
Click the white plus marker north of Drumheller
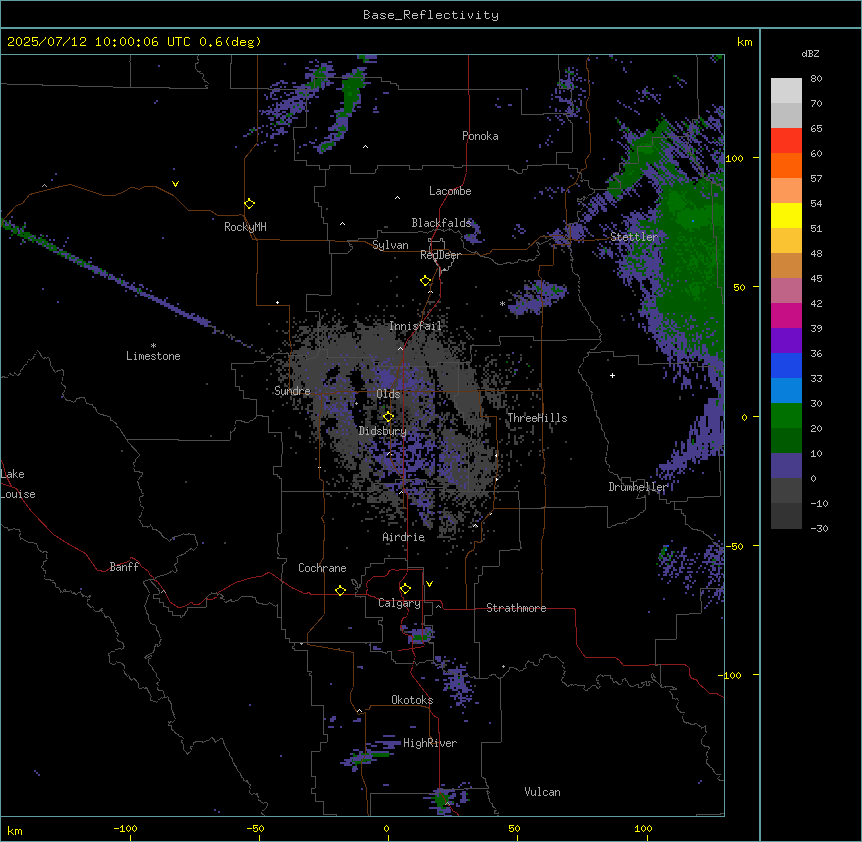coord(612,375)
